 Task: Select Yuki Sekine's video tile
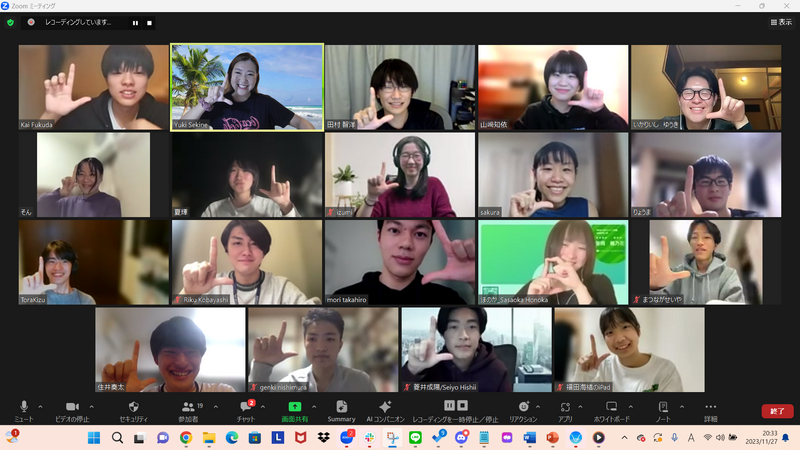(246, 87)
